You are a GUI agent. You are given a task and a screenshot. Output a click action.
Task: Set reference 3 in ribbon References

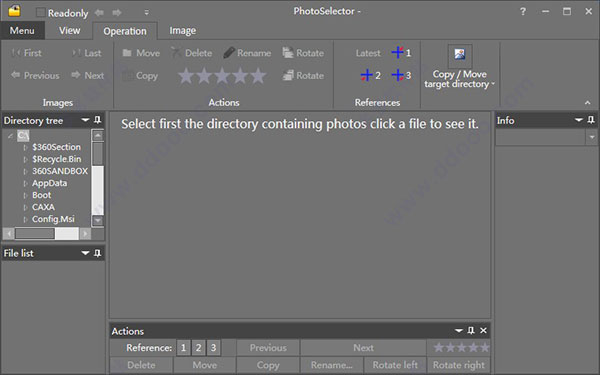tap(401, 75)
